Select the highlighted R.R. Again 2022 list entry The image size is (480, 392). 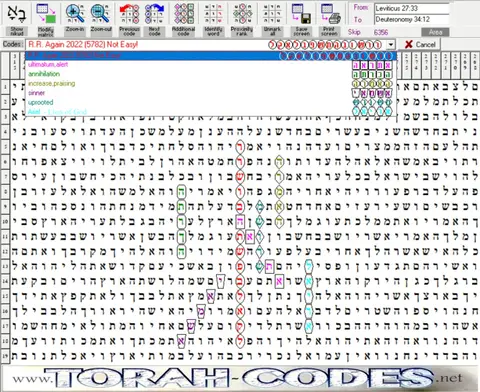click(211, 56)
